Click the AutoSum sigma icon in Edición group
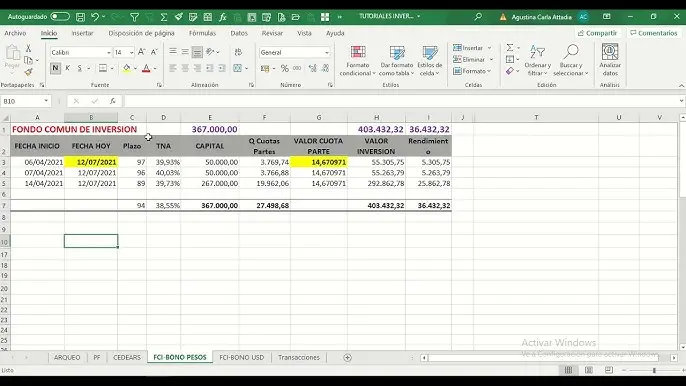686x386 pixels. pyautogui.click(x=510, y=48)
